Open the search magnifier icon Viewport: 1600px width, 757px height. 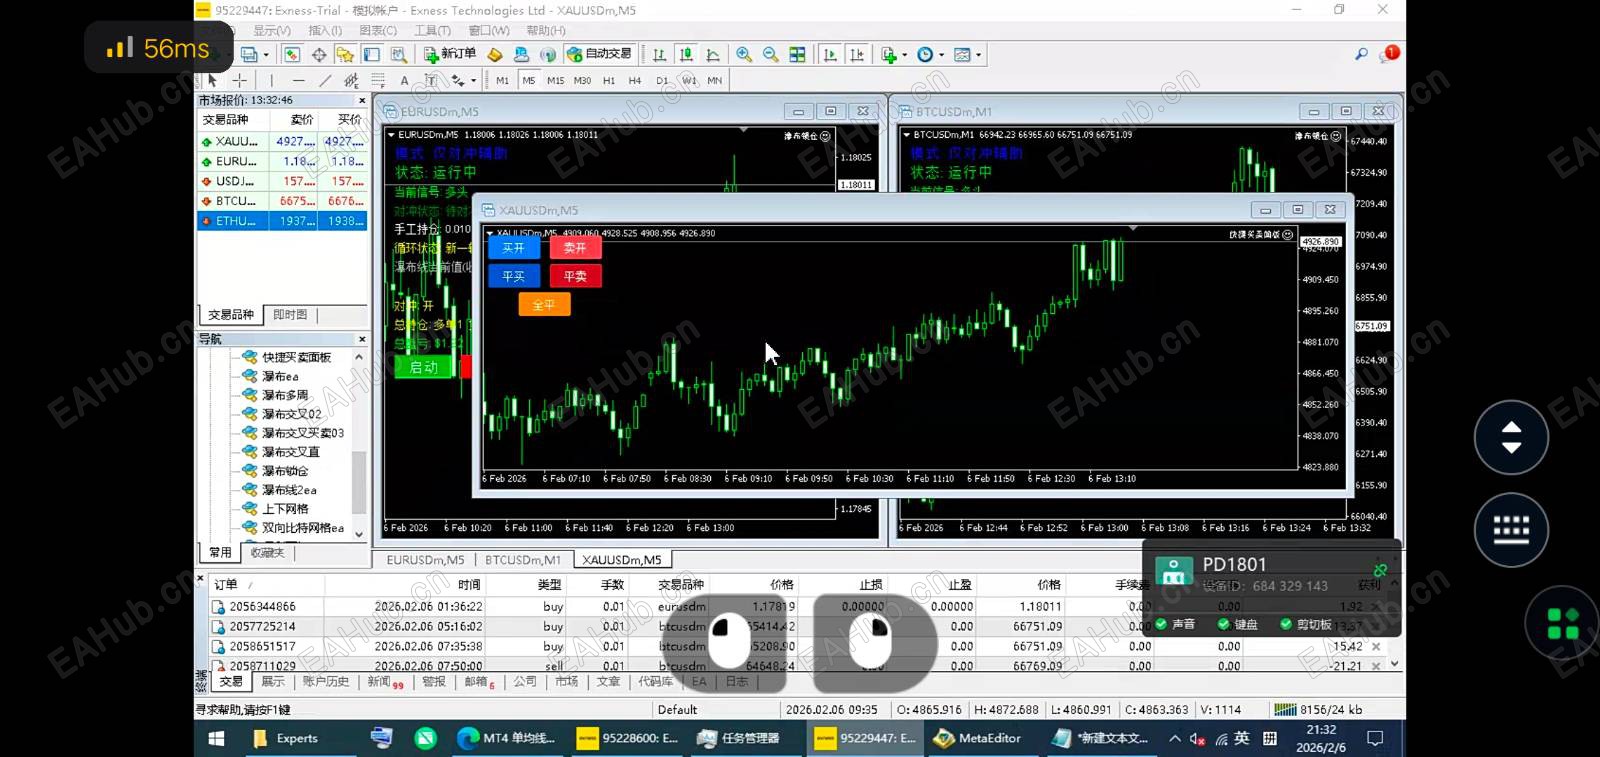coord(1361,54)
